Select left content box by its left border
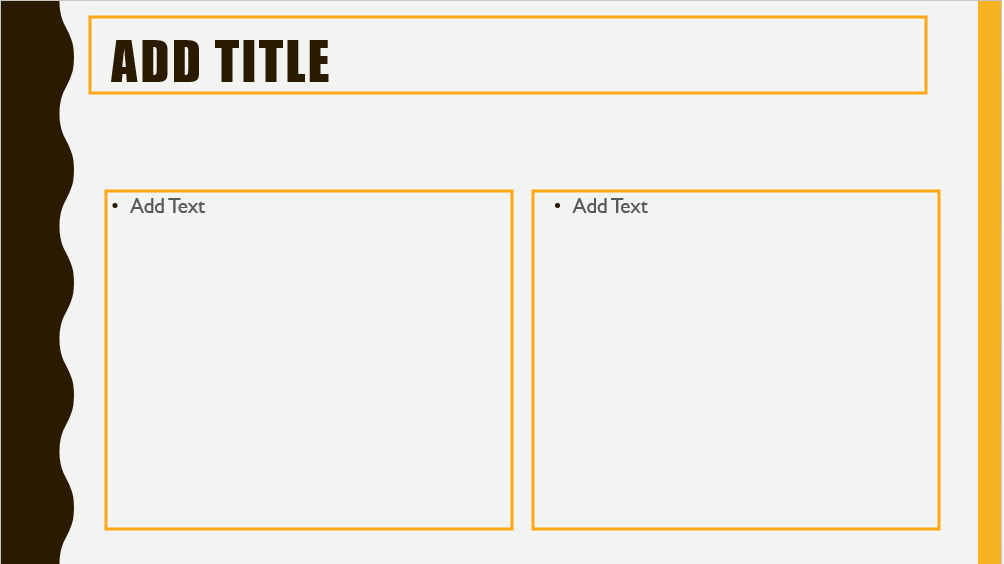 pos(106,360)
